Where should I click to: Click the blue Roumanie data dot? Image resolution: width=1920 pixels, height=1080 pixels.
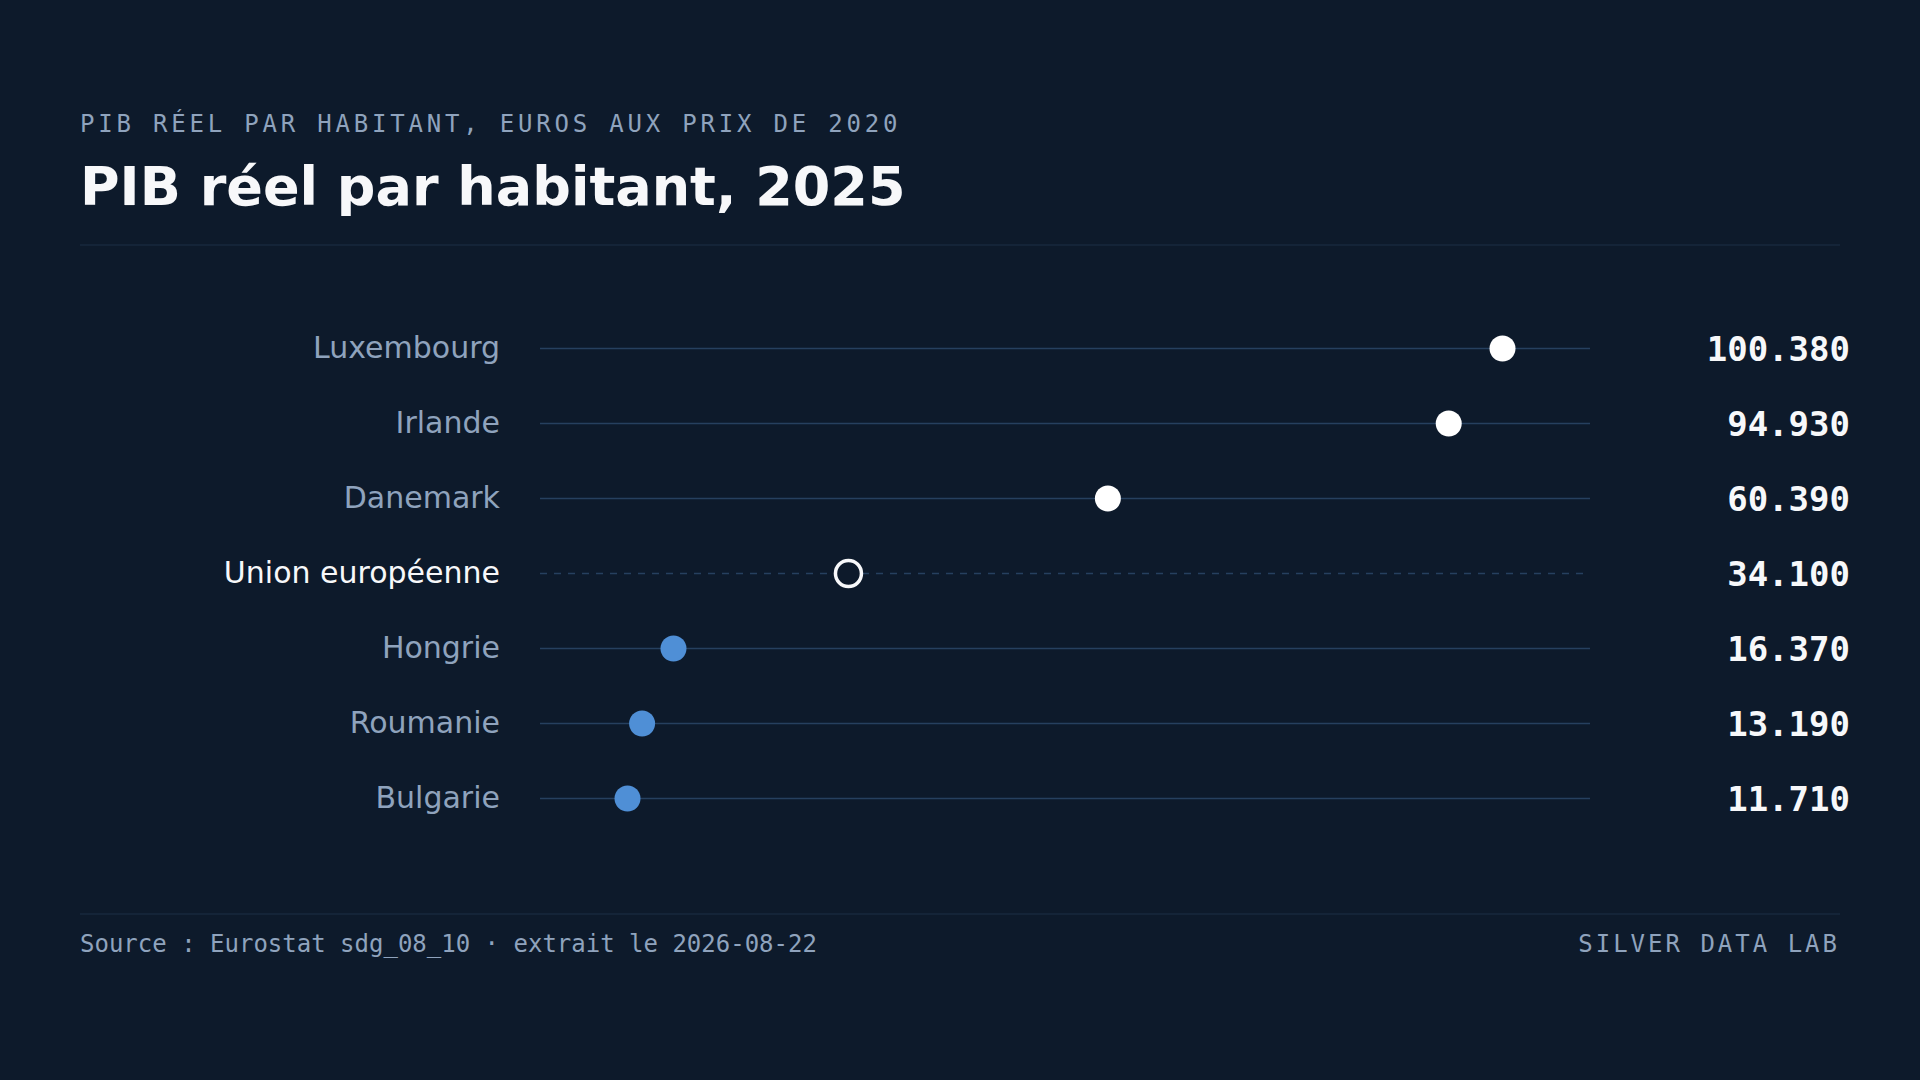642,723
